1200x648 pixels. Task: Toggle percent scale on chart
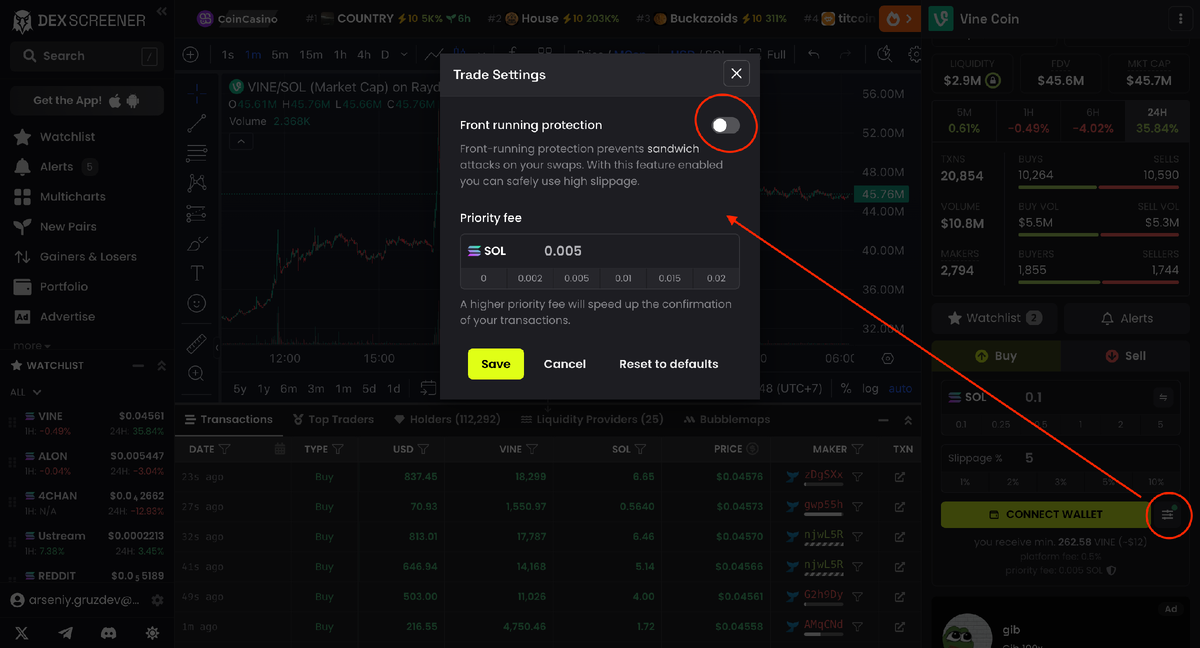(846, 388)
